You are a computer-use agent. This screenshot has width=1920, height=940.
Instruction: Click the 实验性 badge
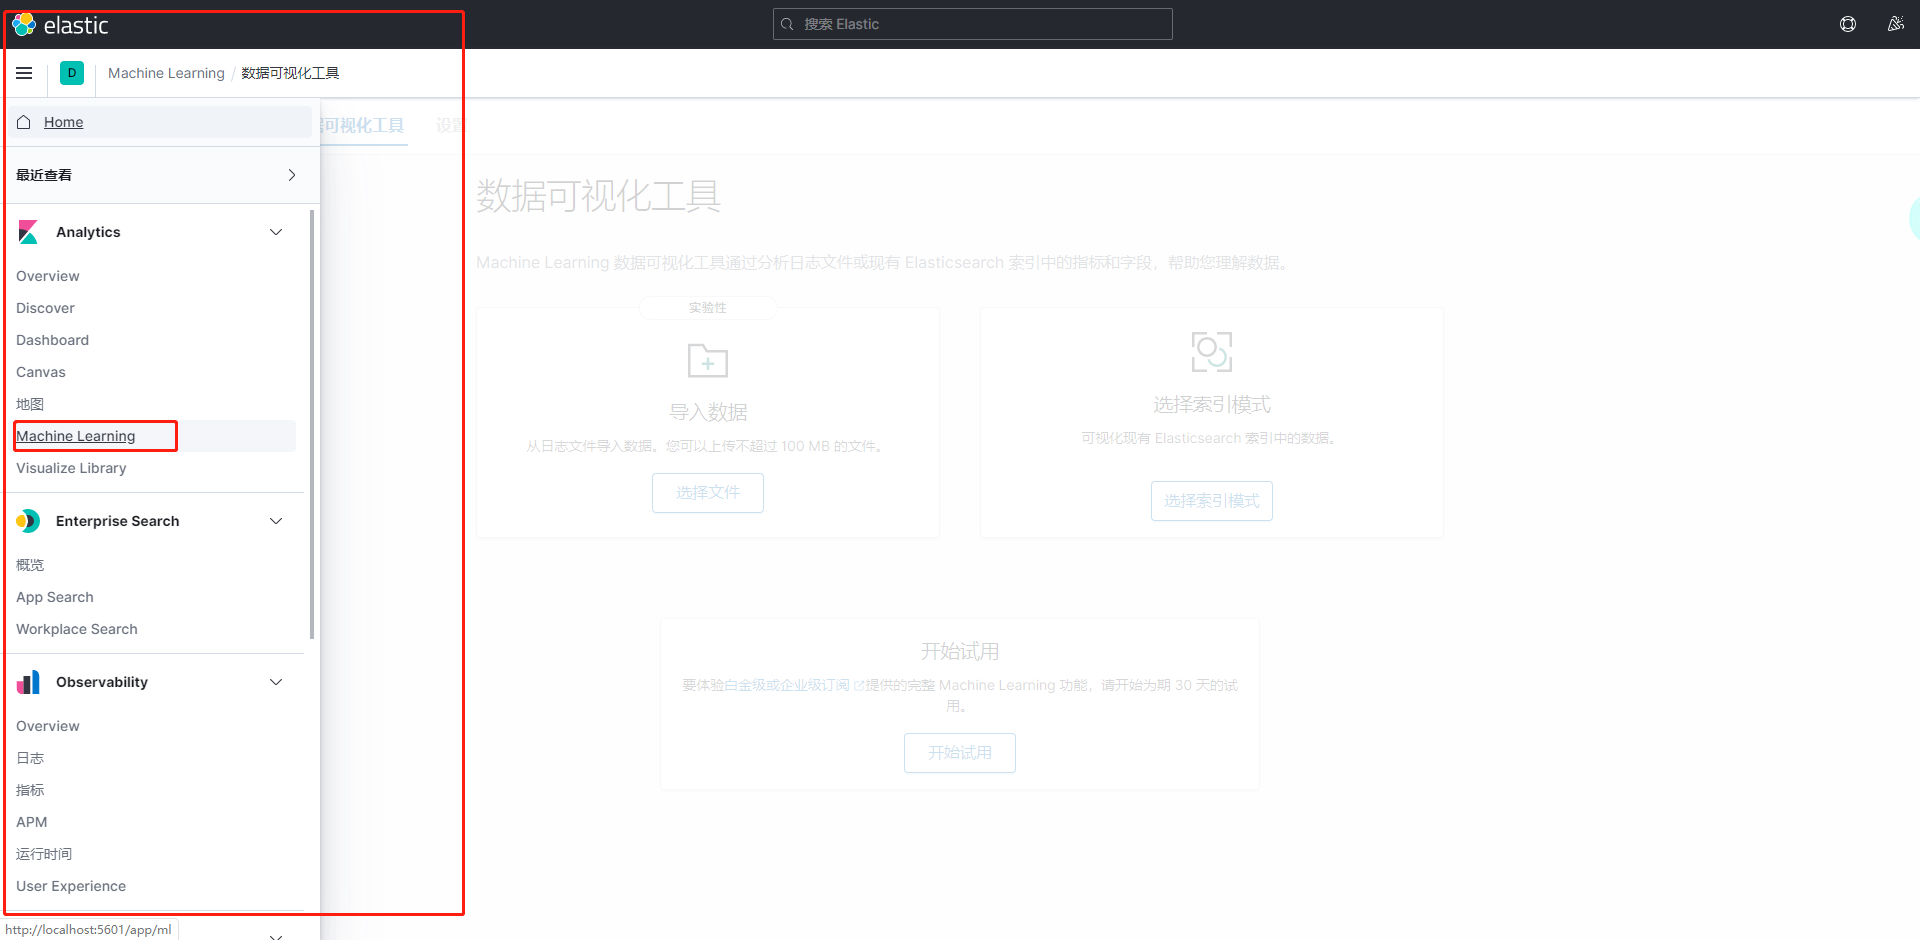coord(708,308)
